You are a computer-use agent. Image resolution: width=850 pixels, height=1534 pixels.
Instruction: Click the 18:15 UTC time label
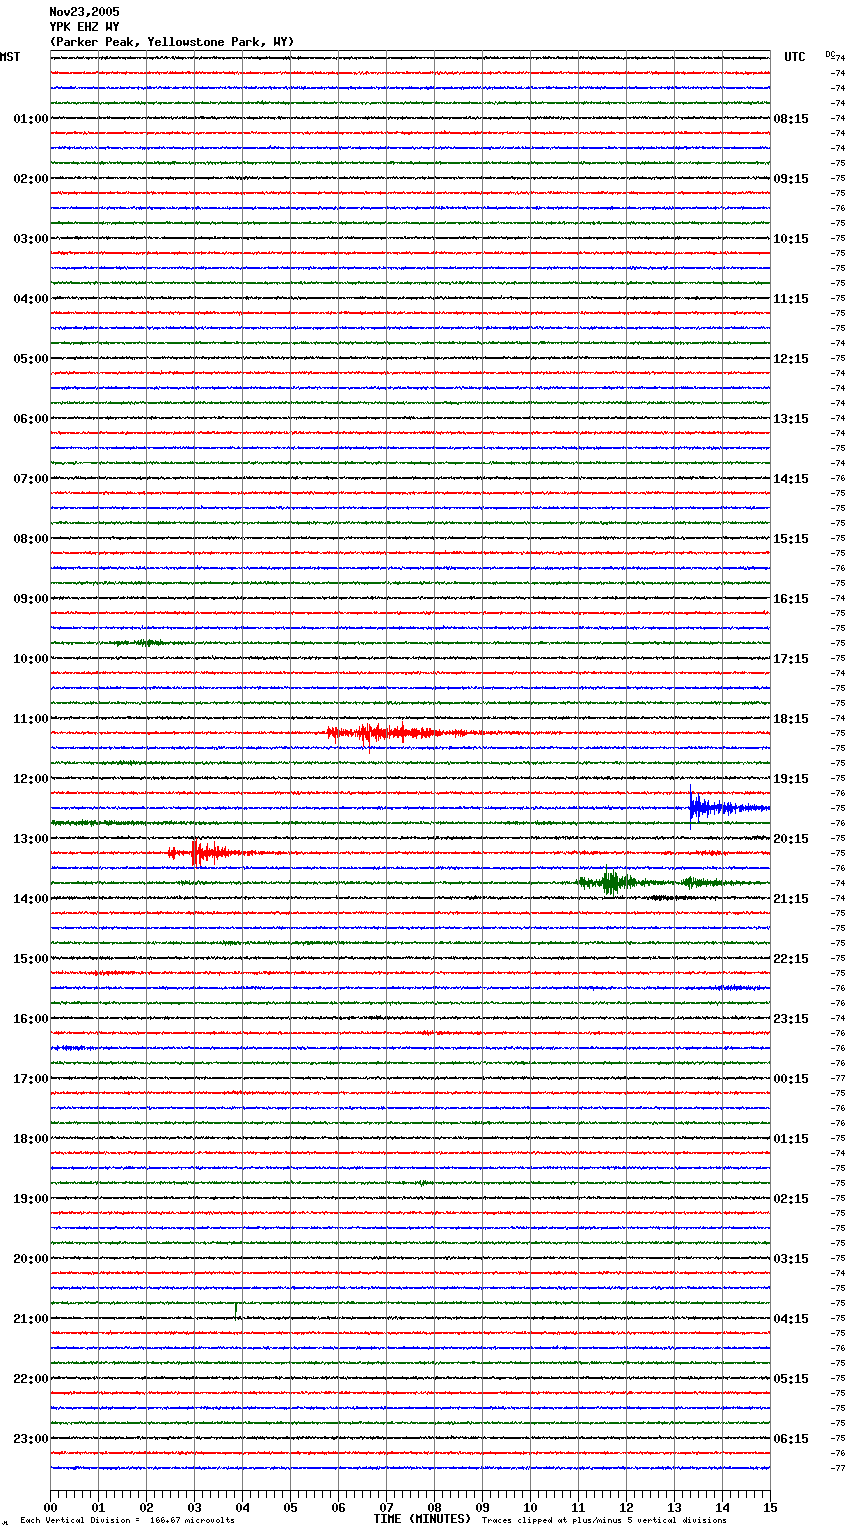tap(791, 719)
